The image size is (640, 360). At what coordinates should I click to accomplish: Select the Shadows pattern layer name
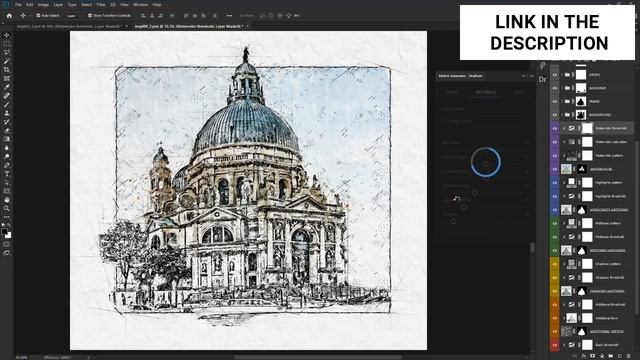pyautogui.click(x=608, y=264)
